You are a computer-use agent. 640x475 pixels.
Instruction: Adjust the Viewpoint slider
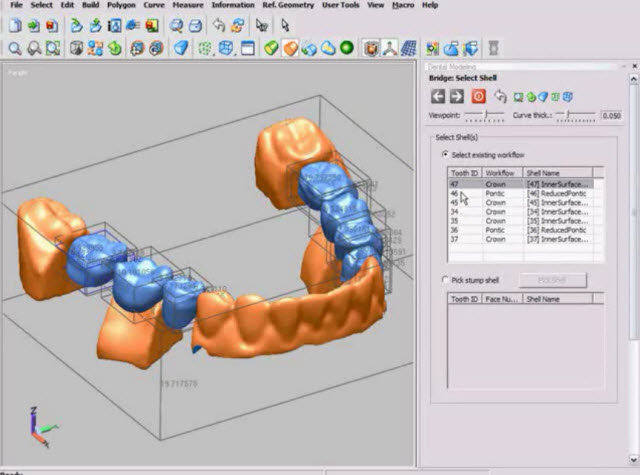[x=485, y=115]
